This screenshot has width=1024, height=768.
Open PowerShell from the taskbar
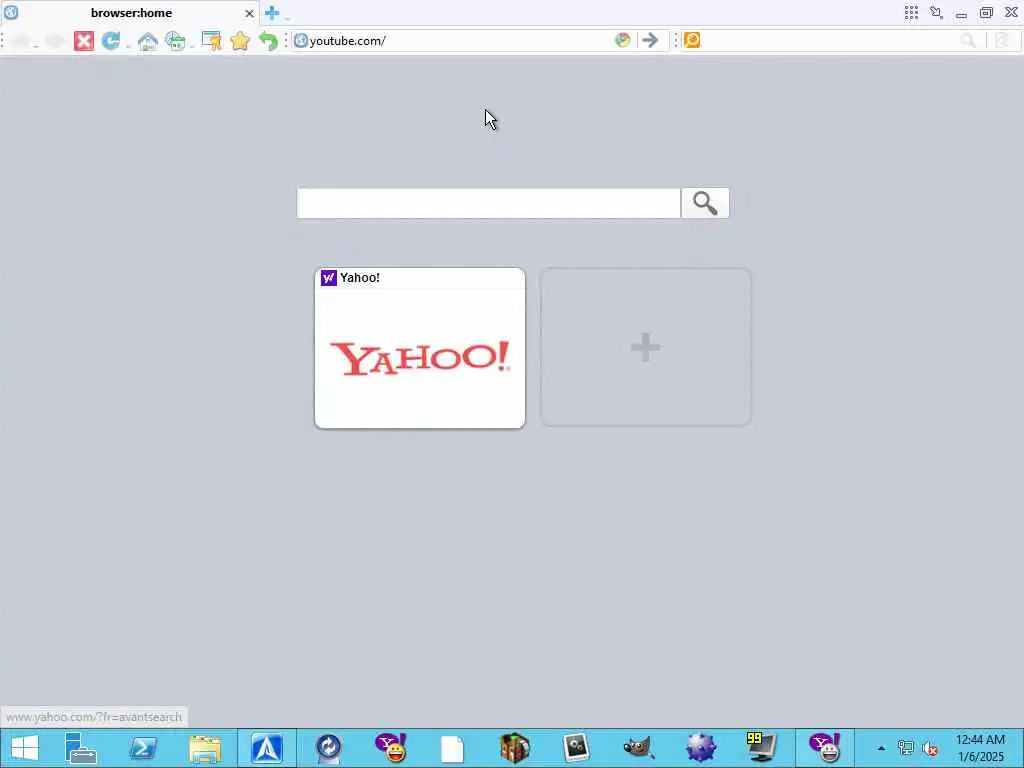(143, 748)
